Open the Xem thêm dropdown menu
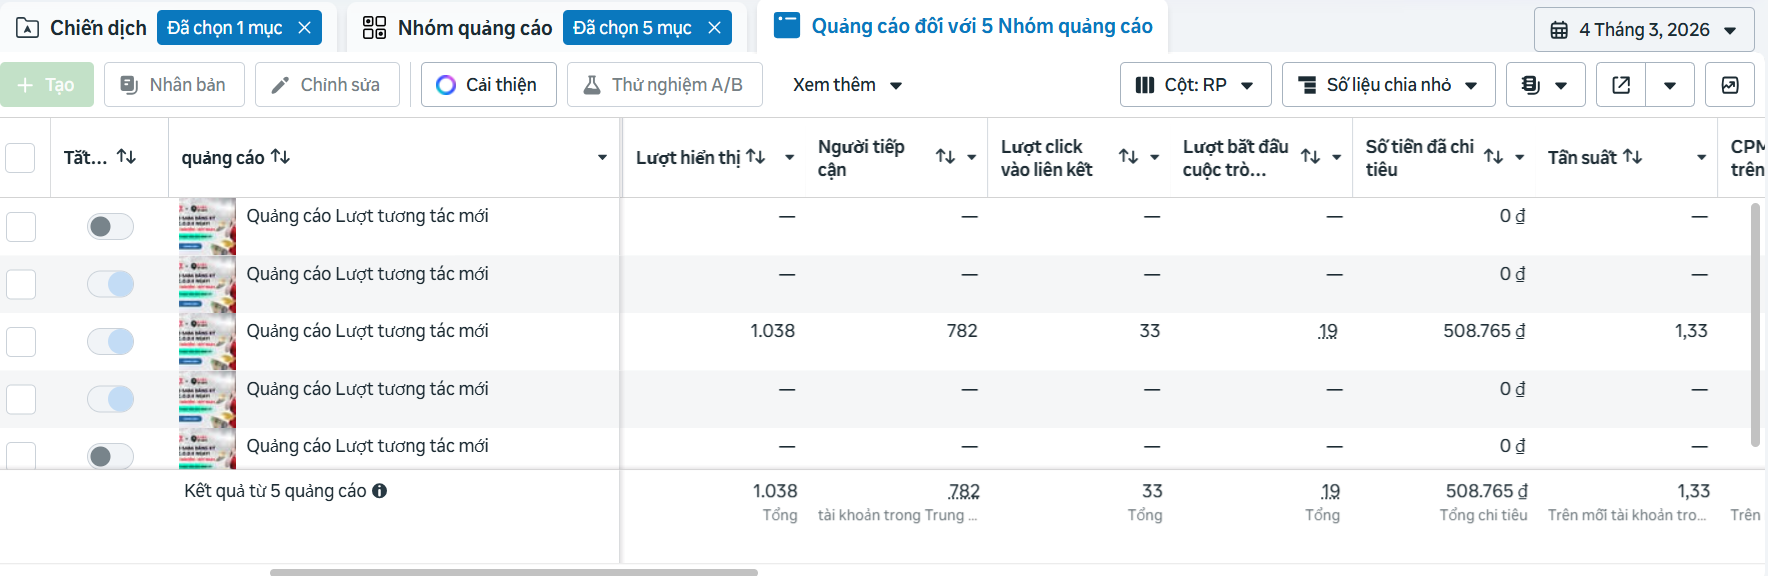 (x=847, y=85)
